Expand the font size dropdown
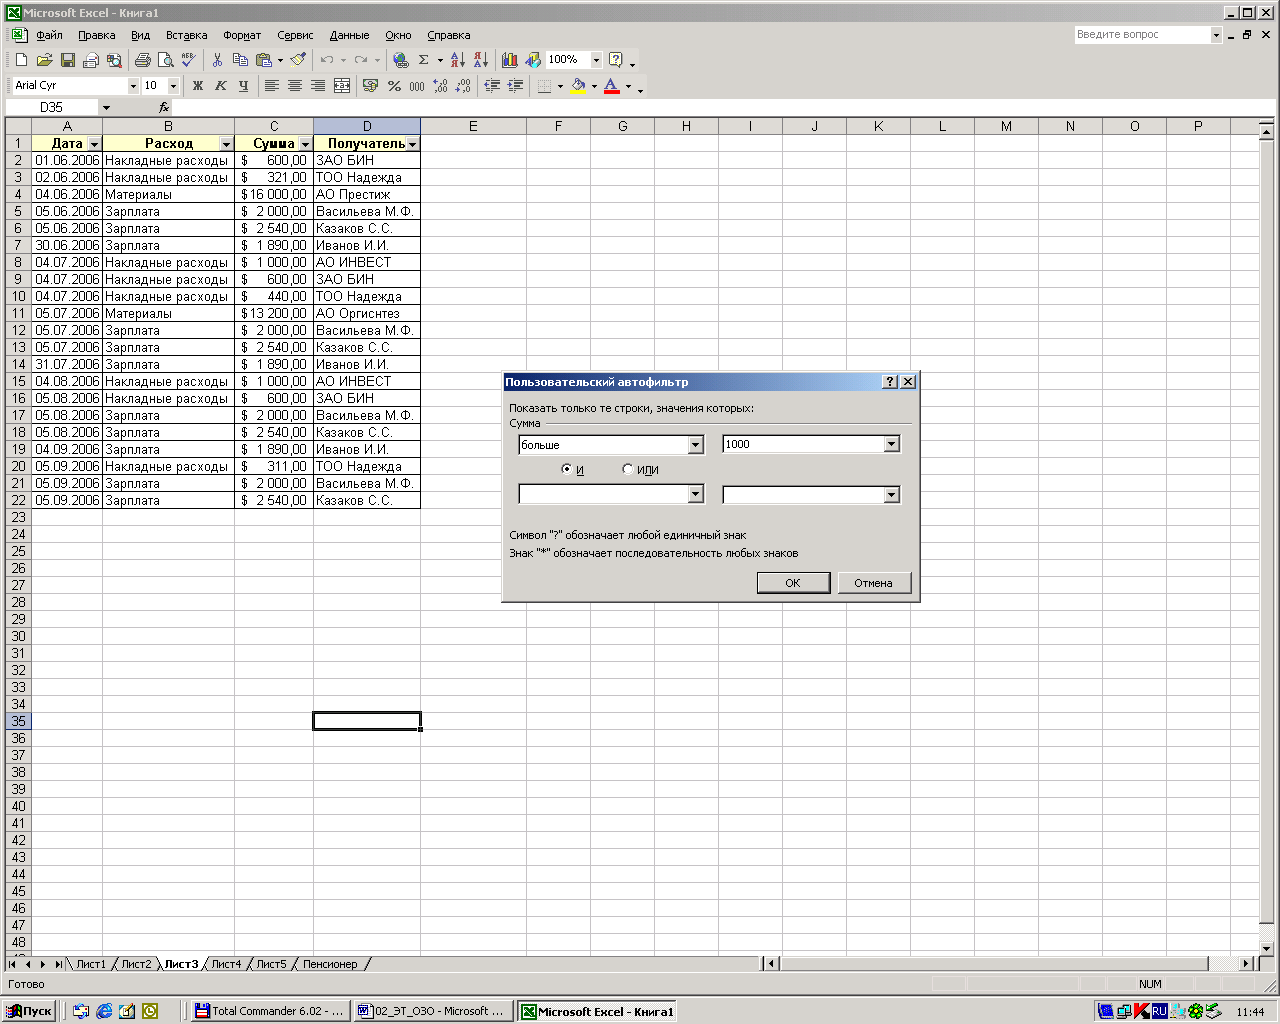This screenshot has height=1024, width=1280. click(173, 86)
